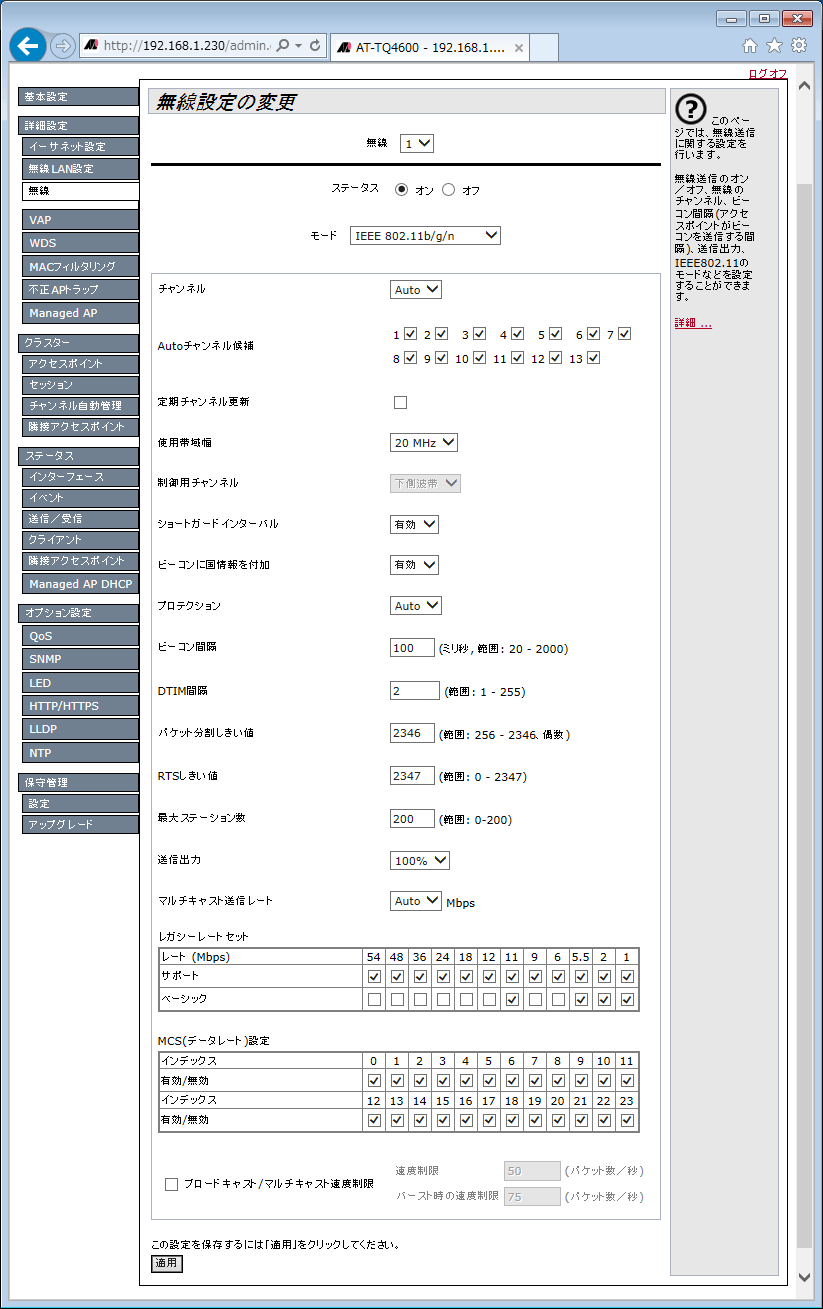Open the プロテクション Auto dropdown
823x1309 pixels.
pyautogui.click(x=416, y=606)
